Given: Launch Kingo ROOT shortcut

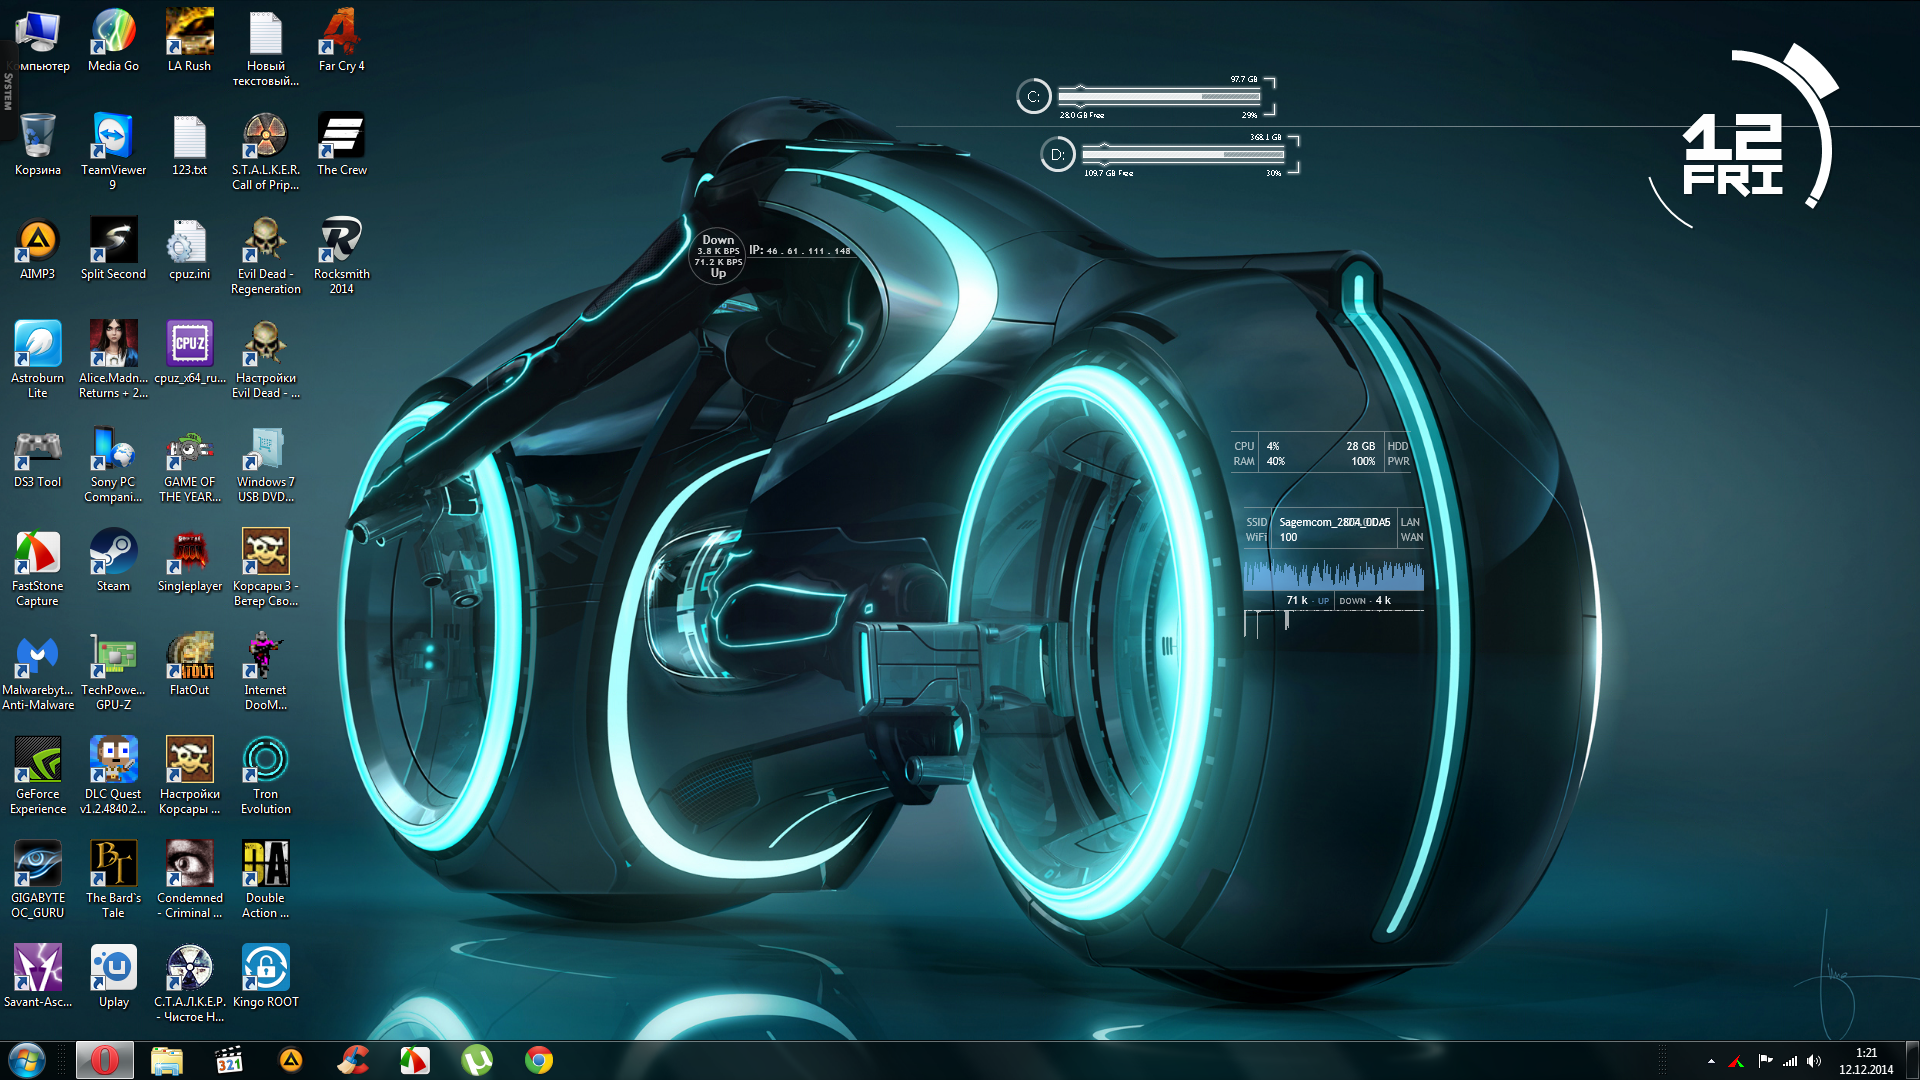Looking at the screenshot, I should tap(265, 978).
